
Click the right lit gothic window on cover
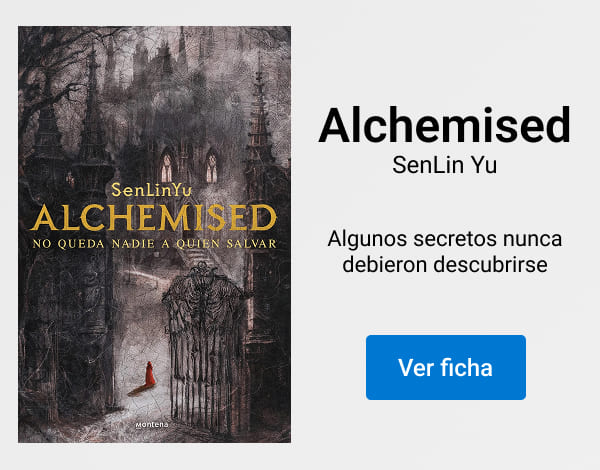(212, 168)
